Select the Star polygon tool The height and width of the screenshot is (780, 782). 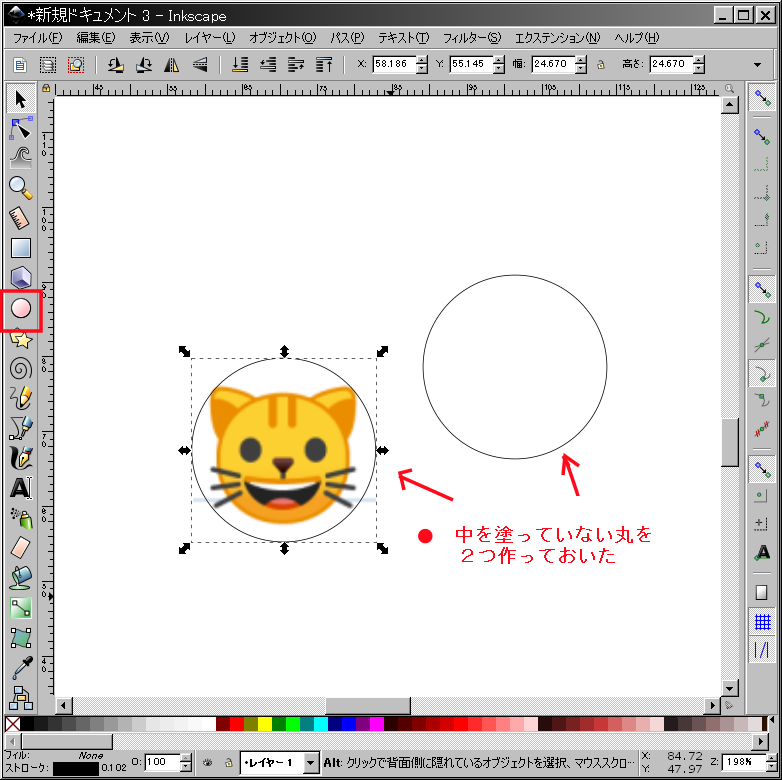tap(20, 339)
